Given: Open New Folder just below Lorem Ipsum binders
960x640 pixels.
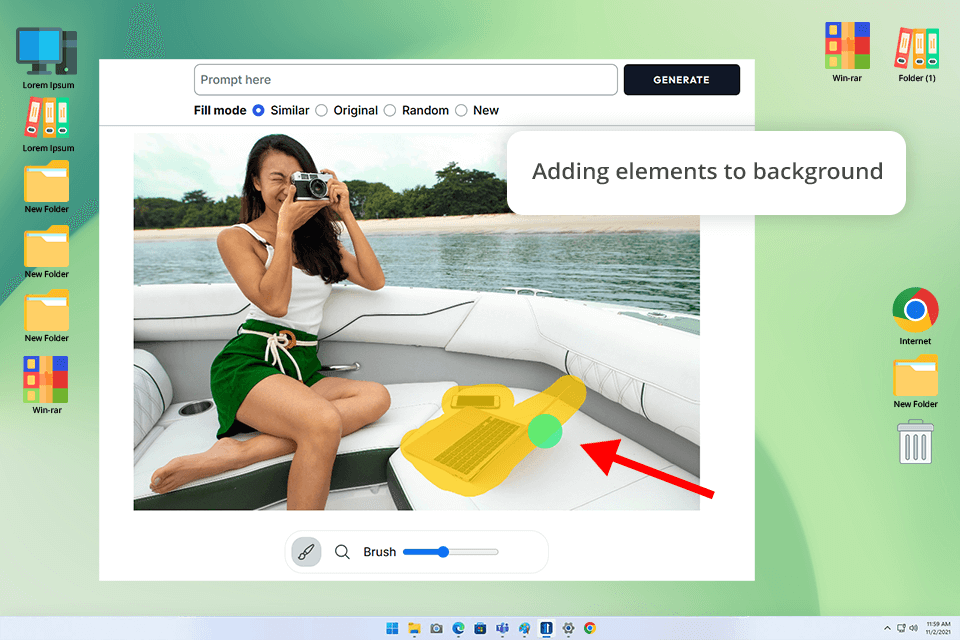Looking at the screenshot, I should tap(47, 181).
